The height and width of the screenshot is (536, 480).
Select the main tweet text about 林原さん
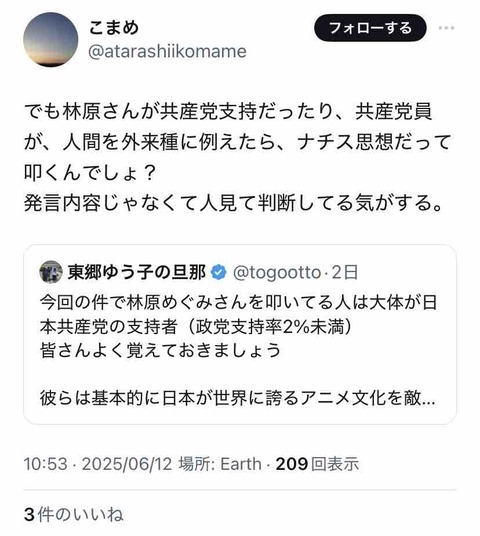point(238,157)
